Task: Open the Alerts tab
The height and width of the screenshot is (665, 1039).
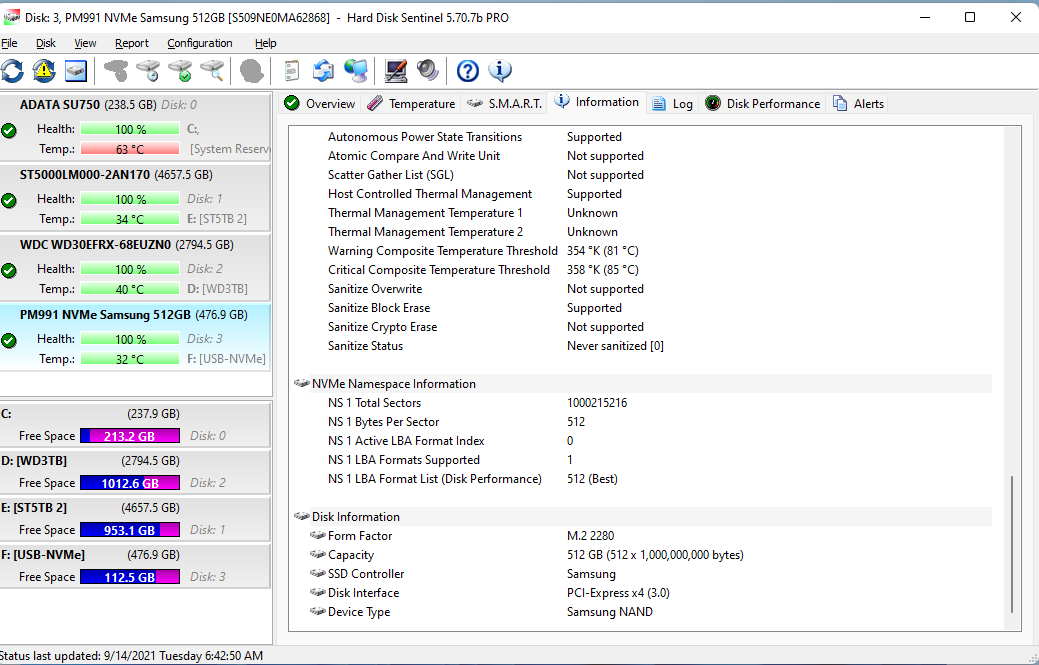Action: point(859,104)
